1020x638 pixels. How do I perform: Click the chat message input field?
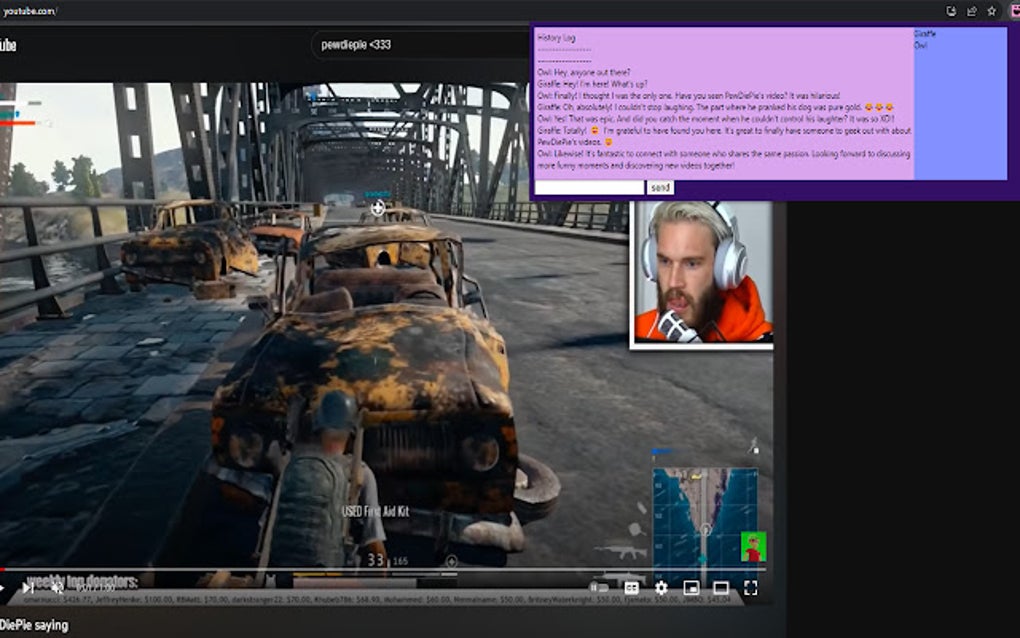click(589, 187)
